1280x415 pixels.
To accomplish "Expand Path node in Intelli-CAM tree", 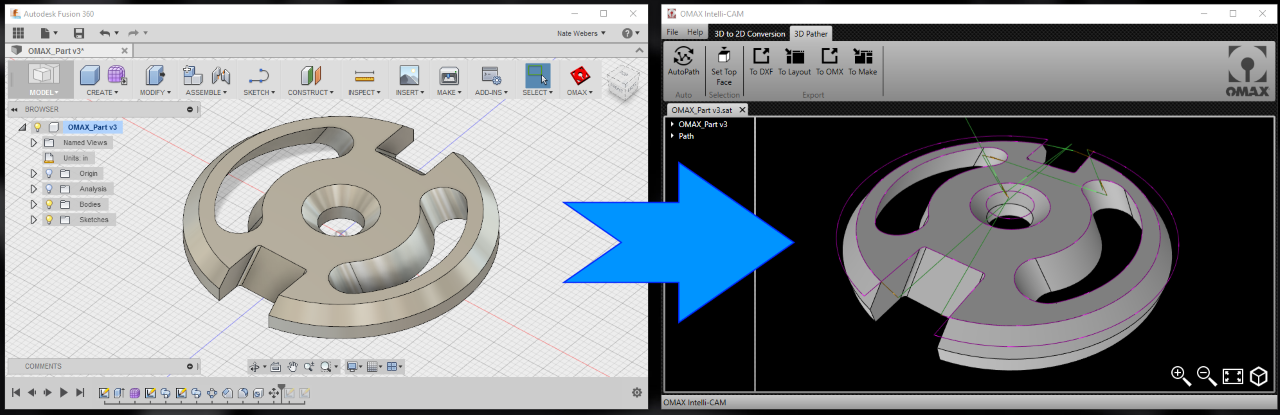I will (x=672, y=136).
